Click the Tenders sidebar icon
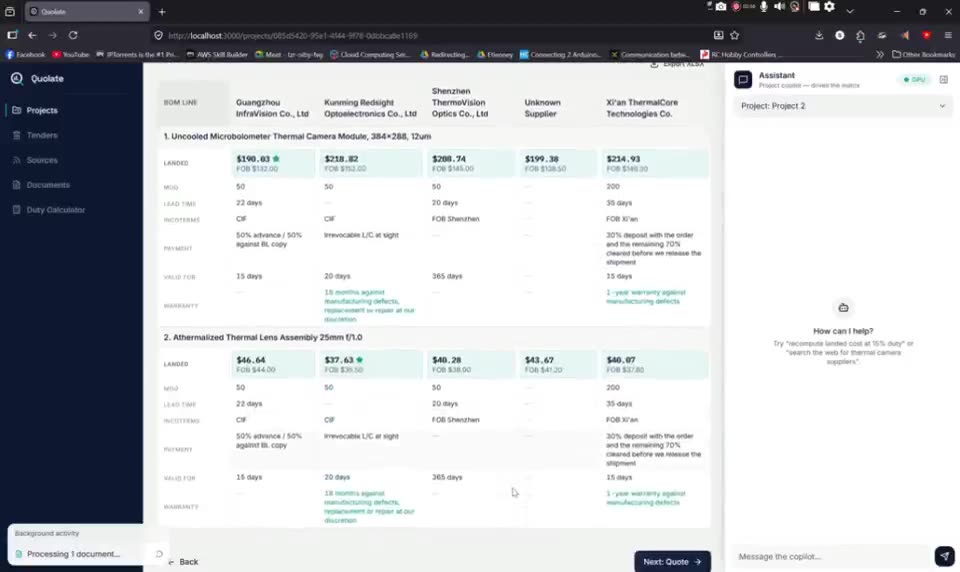960x572 pixels. 17,135
